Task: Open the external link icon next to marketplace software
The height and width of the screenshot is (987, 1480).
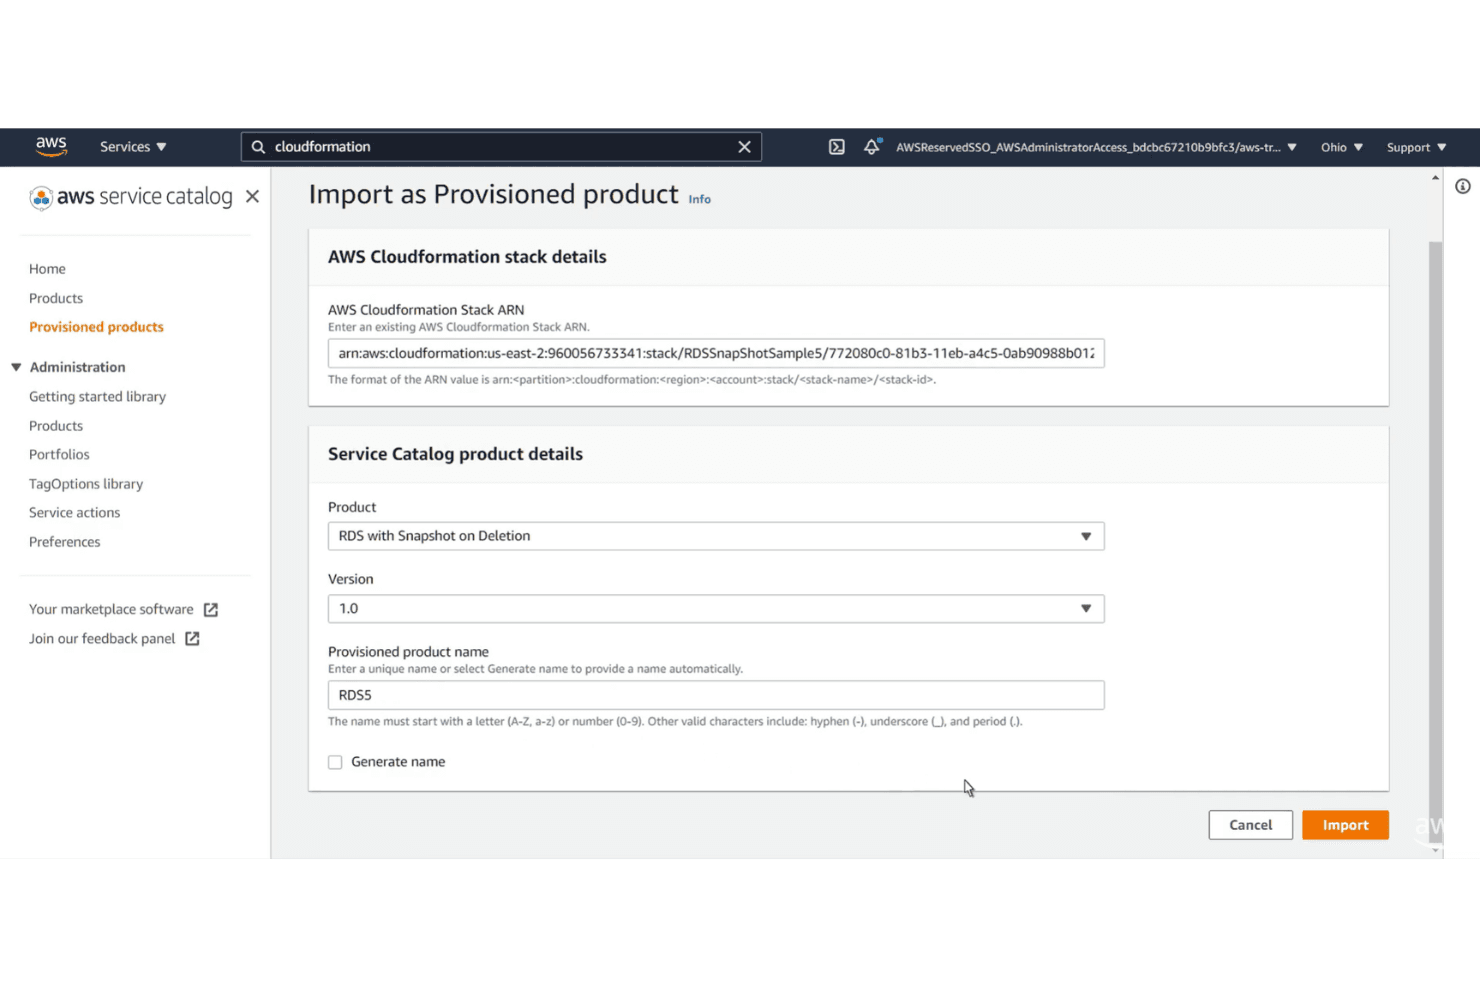Action: pyautogui.click(x=211, y=610)
